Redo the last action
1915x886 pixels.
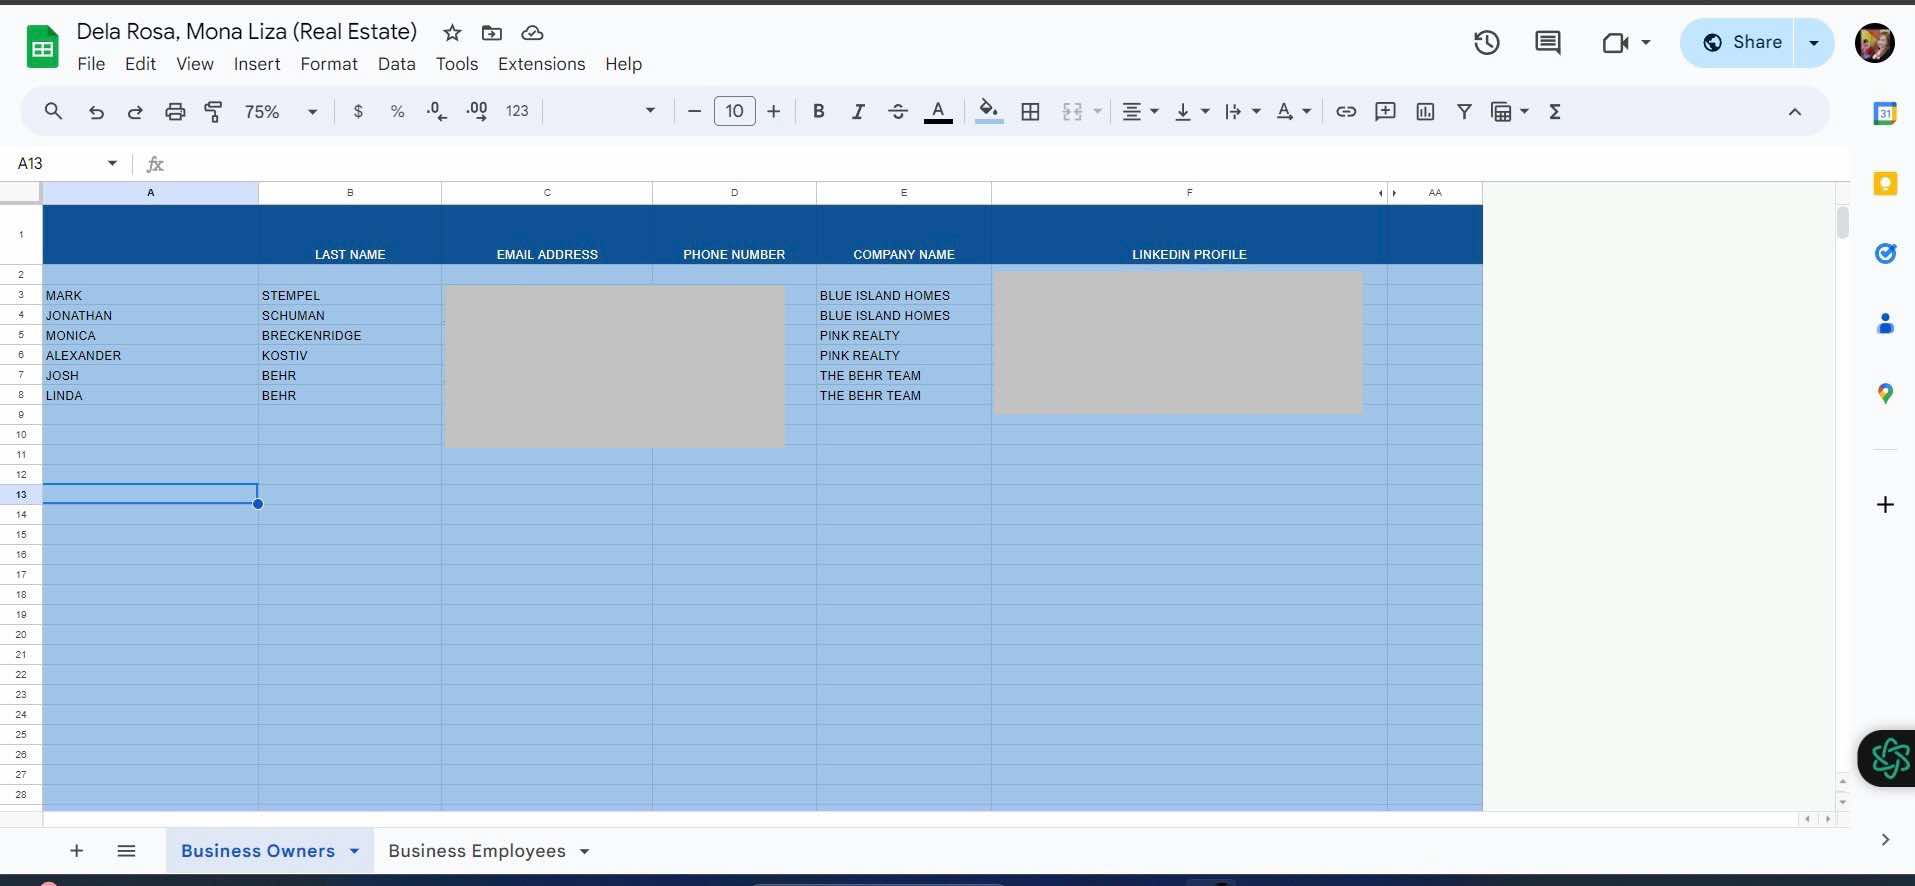click(135, 112)
